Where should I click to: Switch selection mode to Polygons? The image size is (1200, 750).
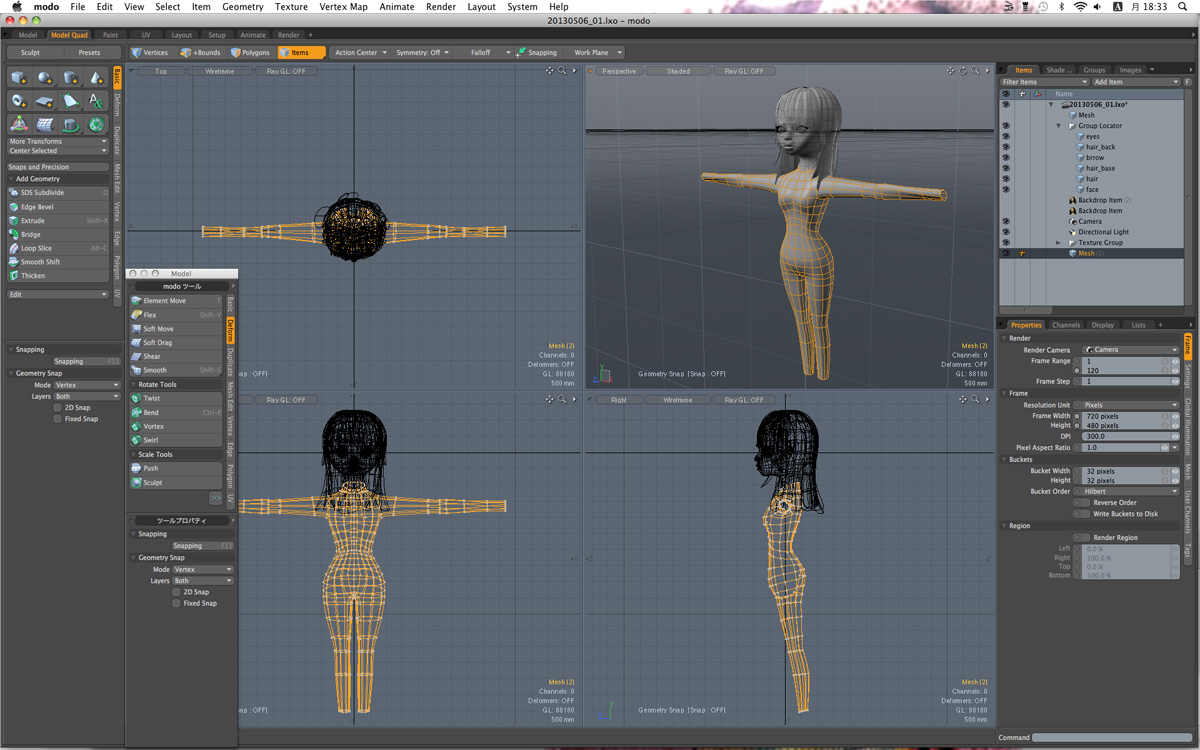250,53
